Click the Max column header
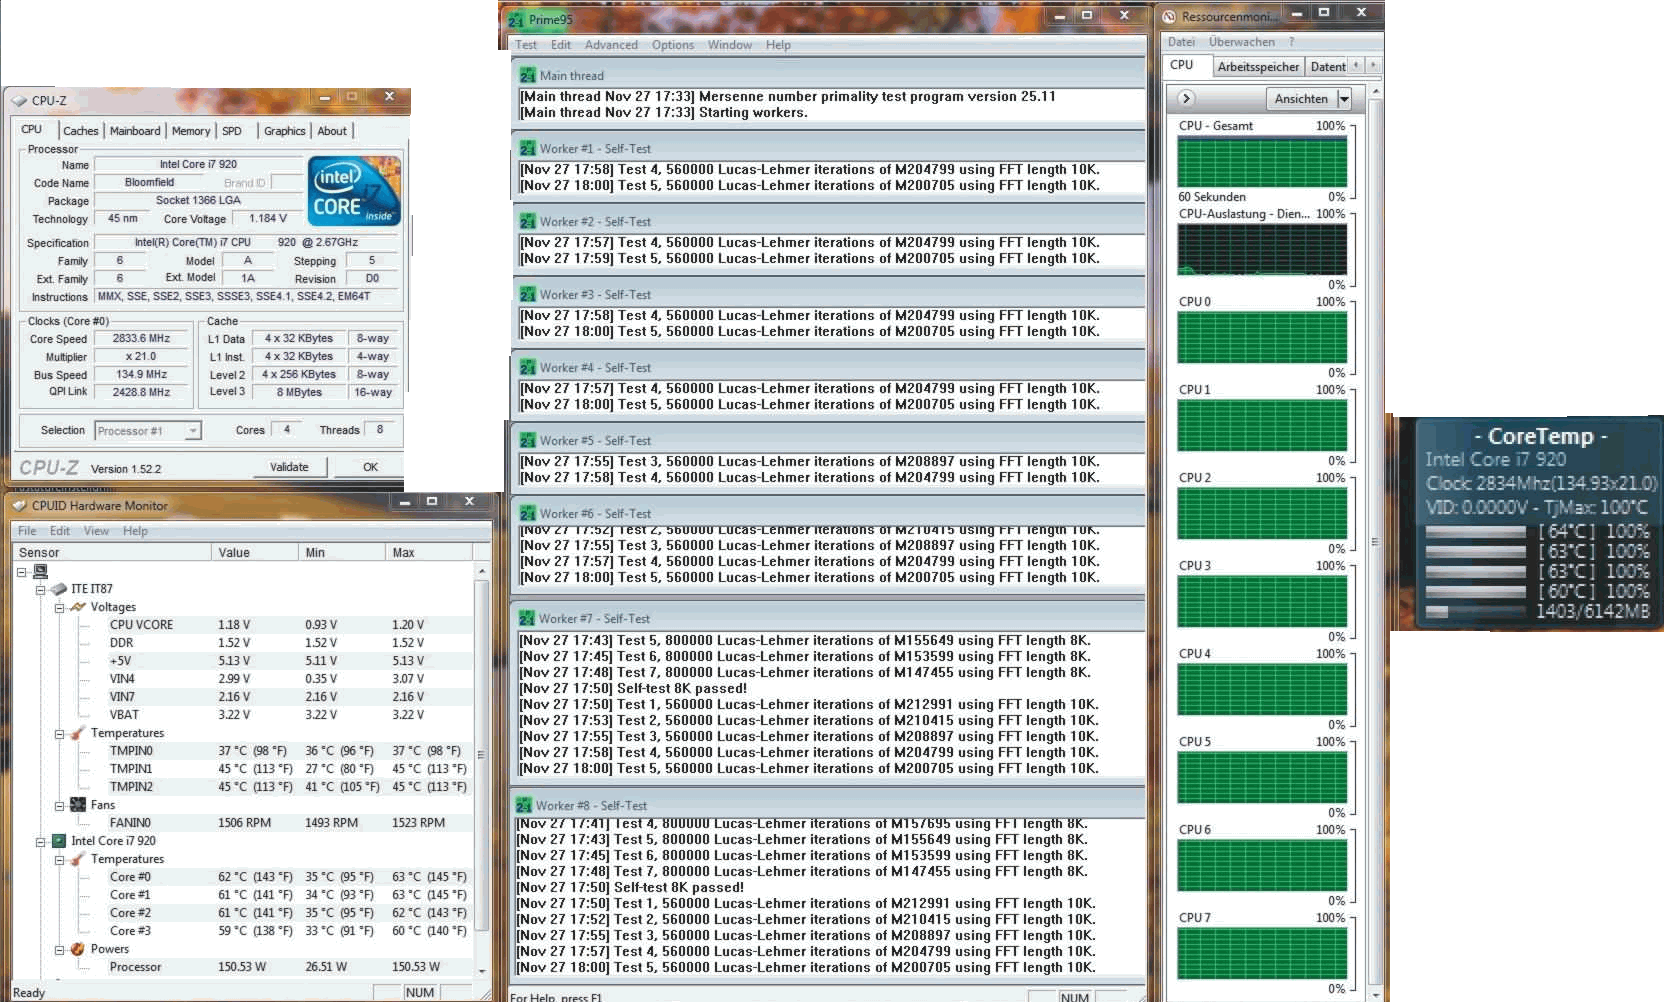1664x1002 pixels. 428,552
